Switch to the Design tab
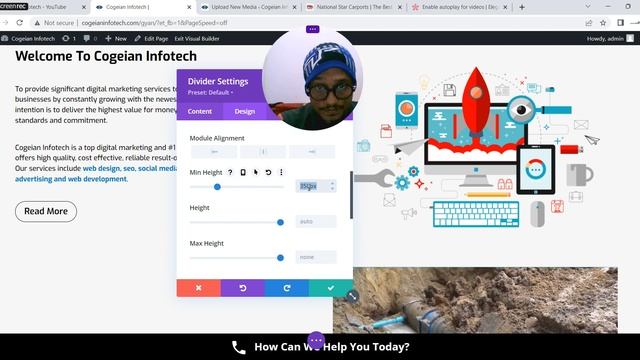Viewport: 640px width, 360px height. tap(244, 111)
